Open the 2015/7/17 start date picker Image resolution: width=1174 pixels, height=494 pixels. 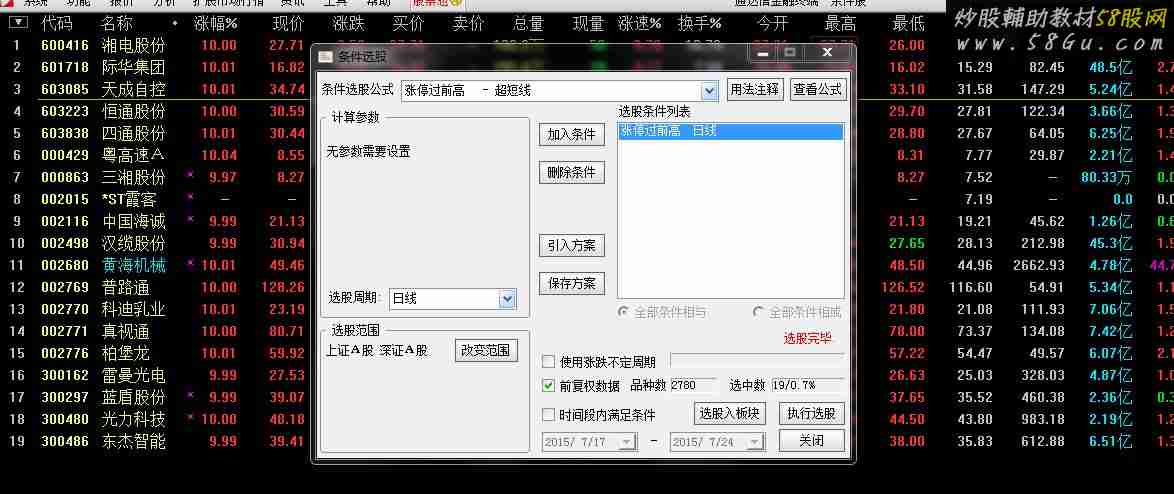pos(626,443)
